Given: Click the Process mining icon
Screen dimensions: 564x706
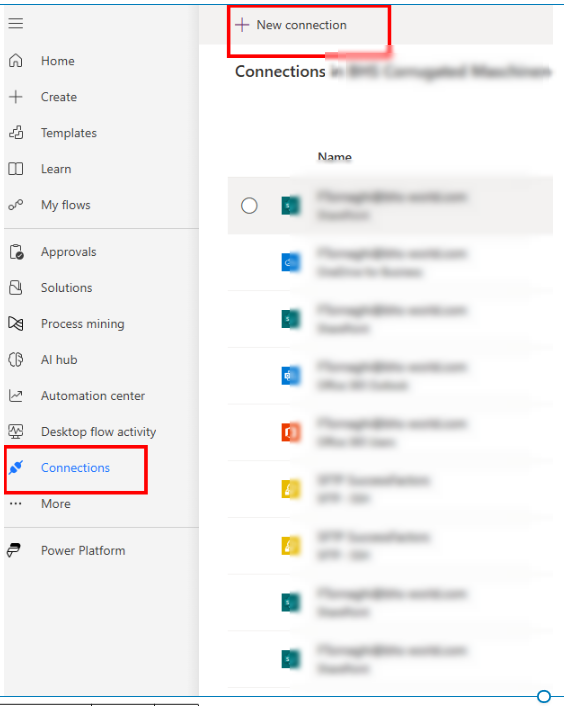Looking at the screenshot, I should 16,323.
